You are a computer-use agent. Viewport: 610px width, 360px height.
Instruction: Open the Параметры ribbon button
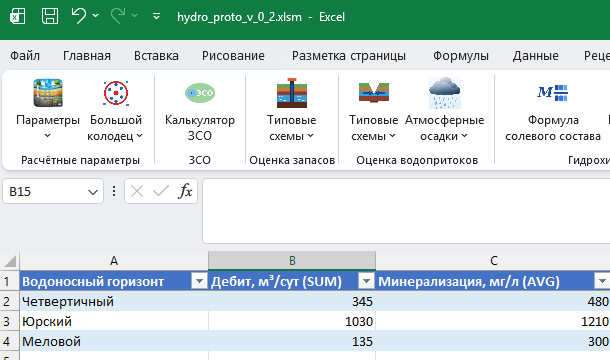coord(48,110)
